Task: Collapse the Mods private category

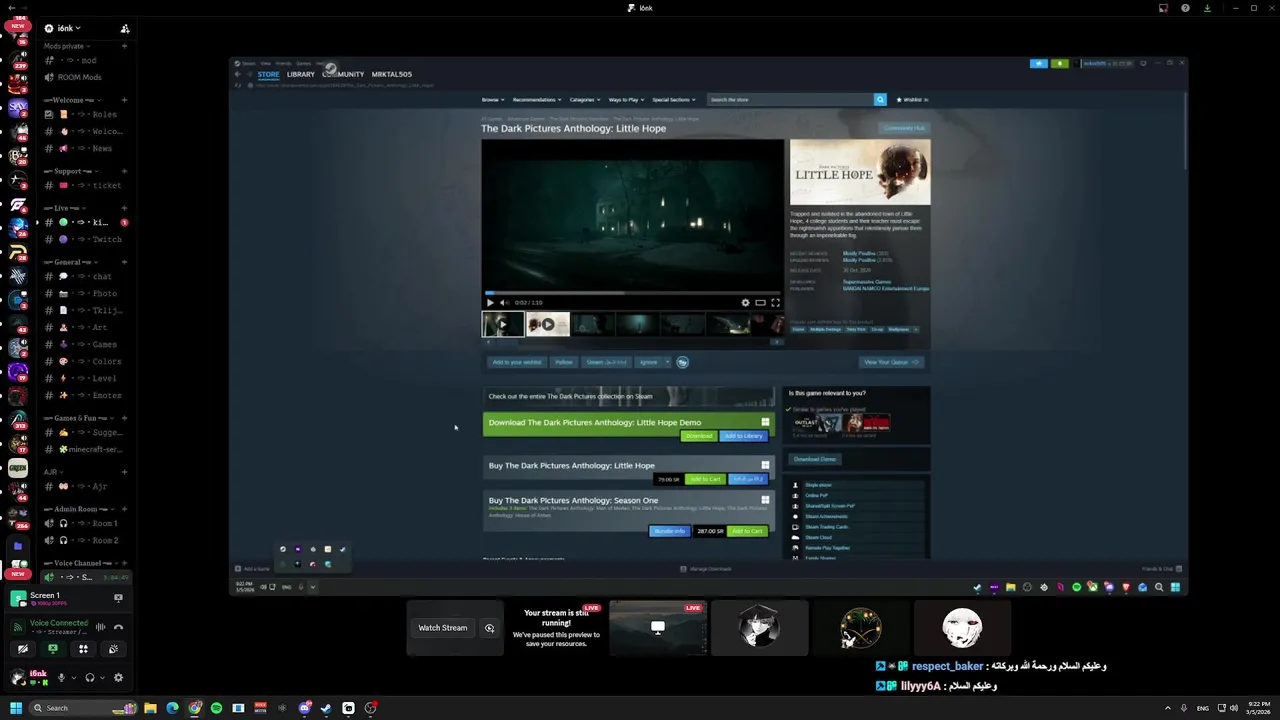Action: (x=66, y=46)
